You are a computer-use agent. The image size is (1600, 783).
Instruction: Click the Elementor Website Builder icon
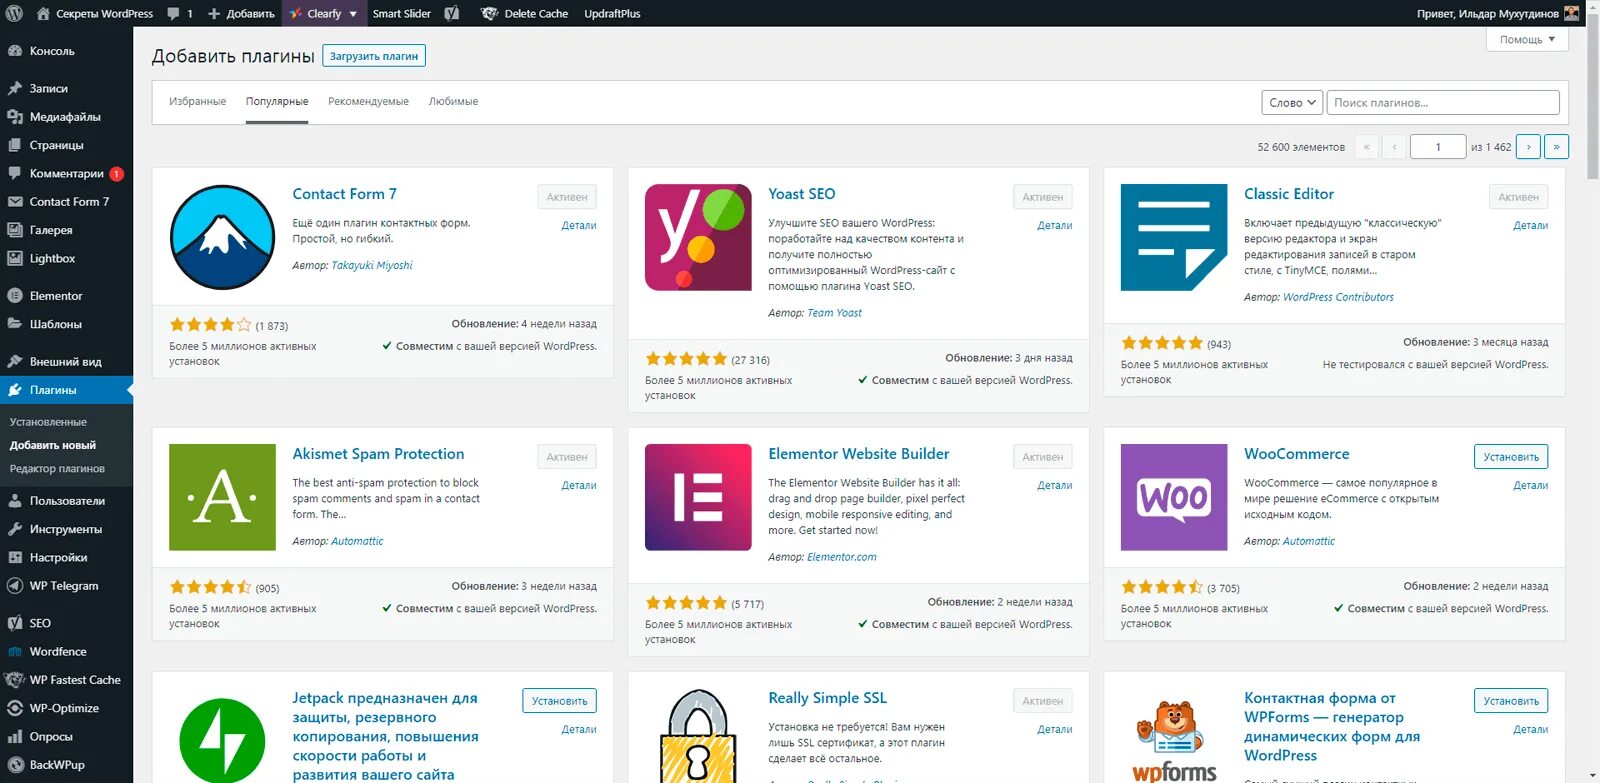coord(698,497)
